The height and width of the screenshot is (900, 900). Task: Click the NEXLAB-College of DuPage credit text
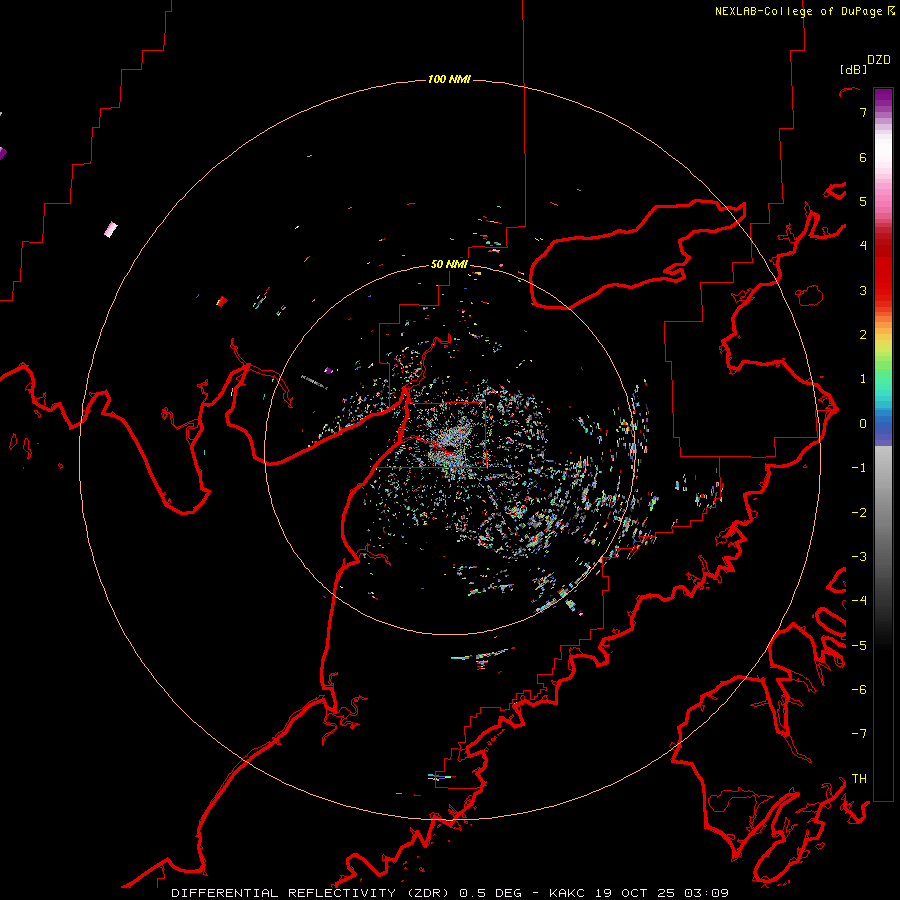[798, 11]
